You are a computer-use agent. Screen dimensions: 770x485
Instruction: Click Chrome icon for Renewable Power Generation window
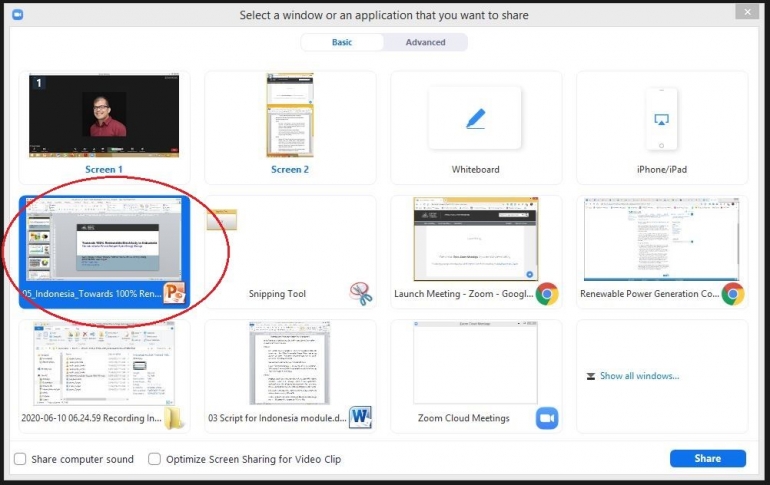click(733, 294)
